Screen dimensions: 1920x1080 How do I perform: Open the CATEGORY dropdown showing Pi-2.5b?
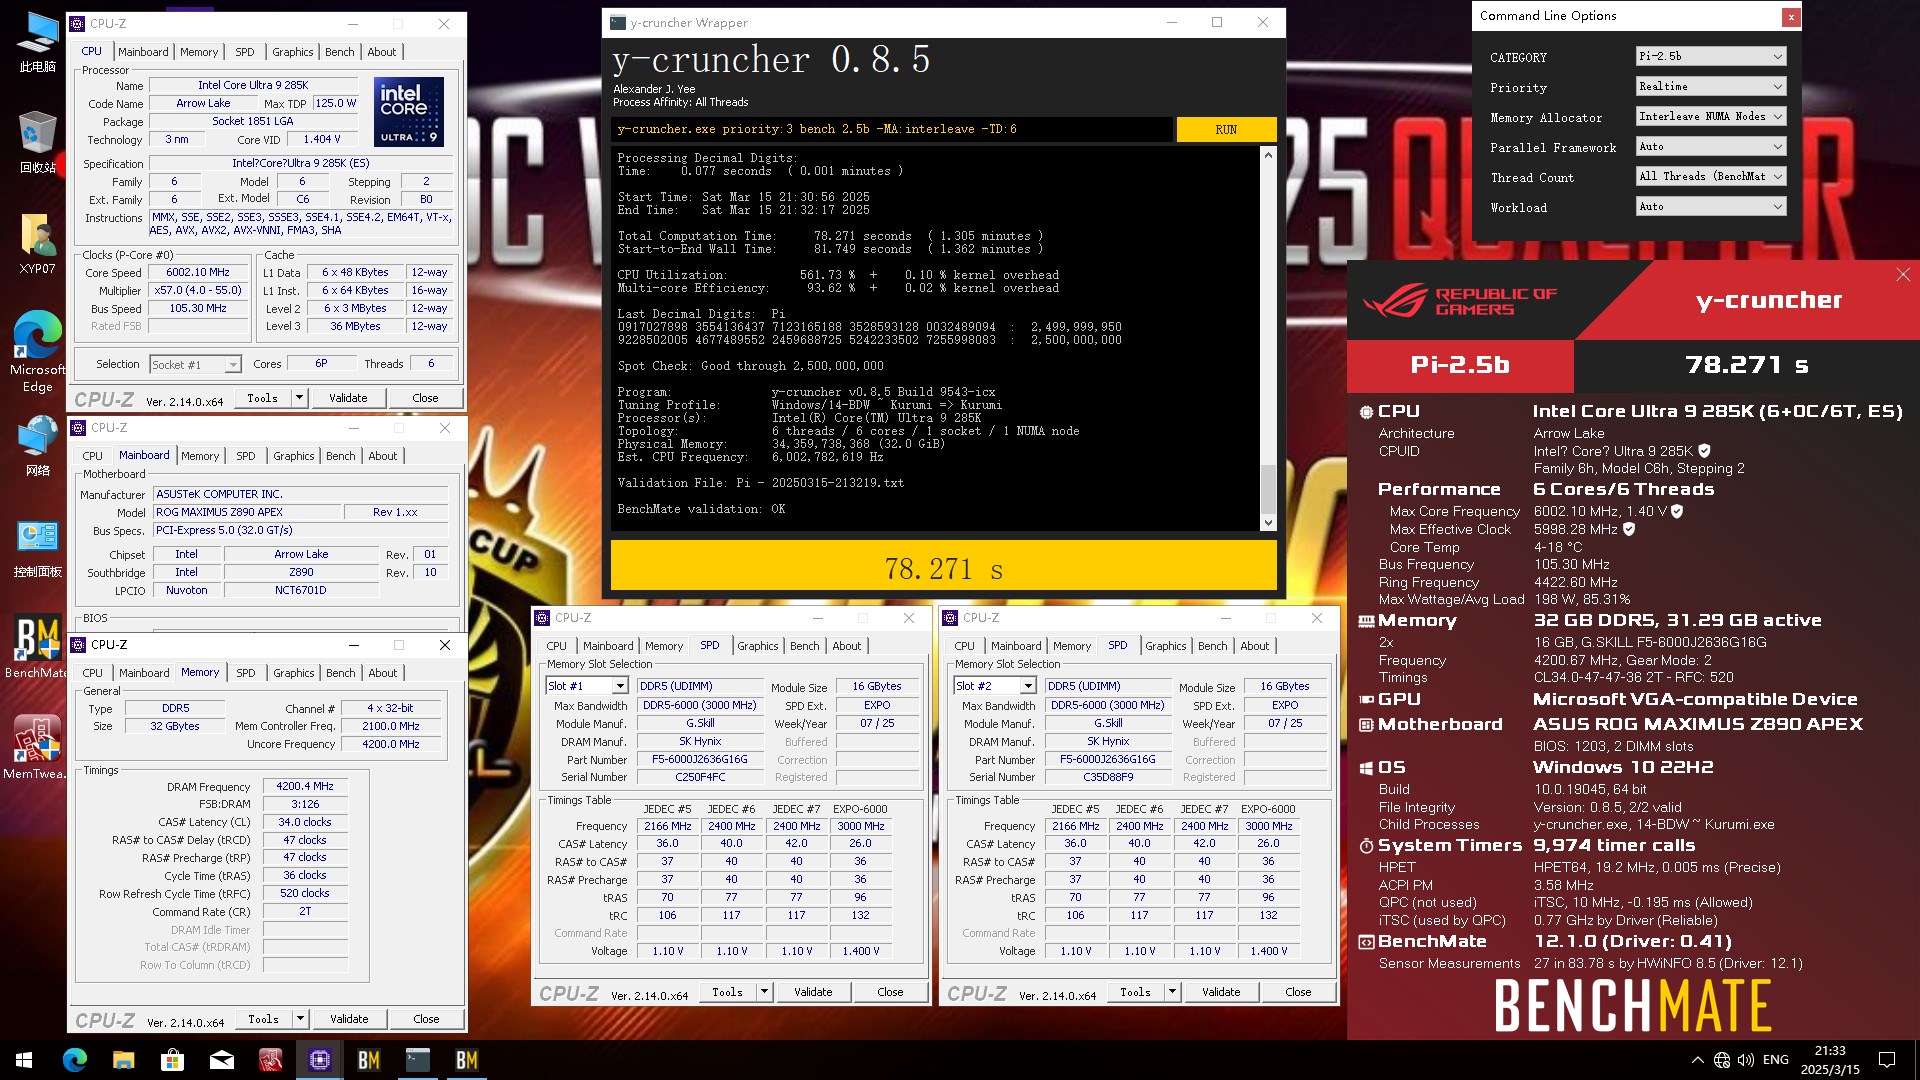(1710, 56)
